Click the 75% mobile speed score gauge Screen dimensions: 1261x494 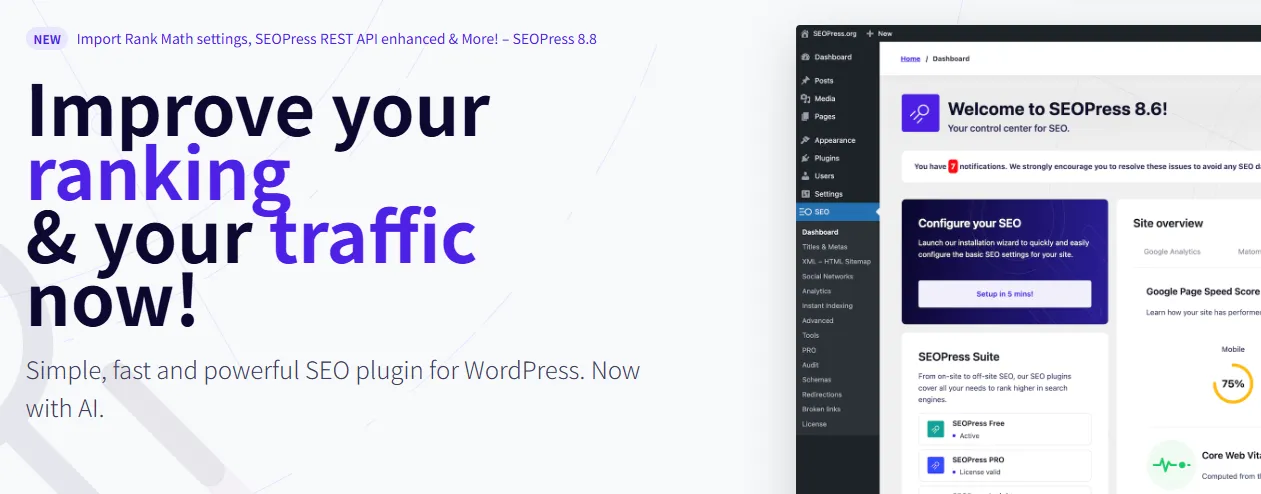tap(1233, 384)
